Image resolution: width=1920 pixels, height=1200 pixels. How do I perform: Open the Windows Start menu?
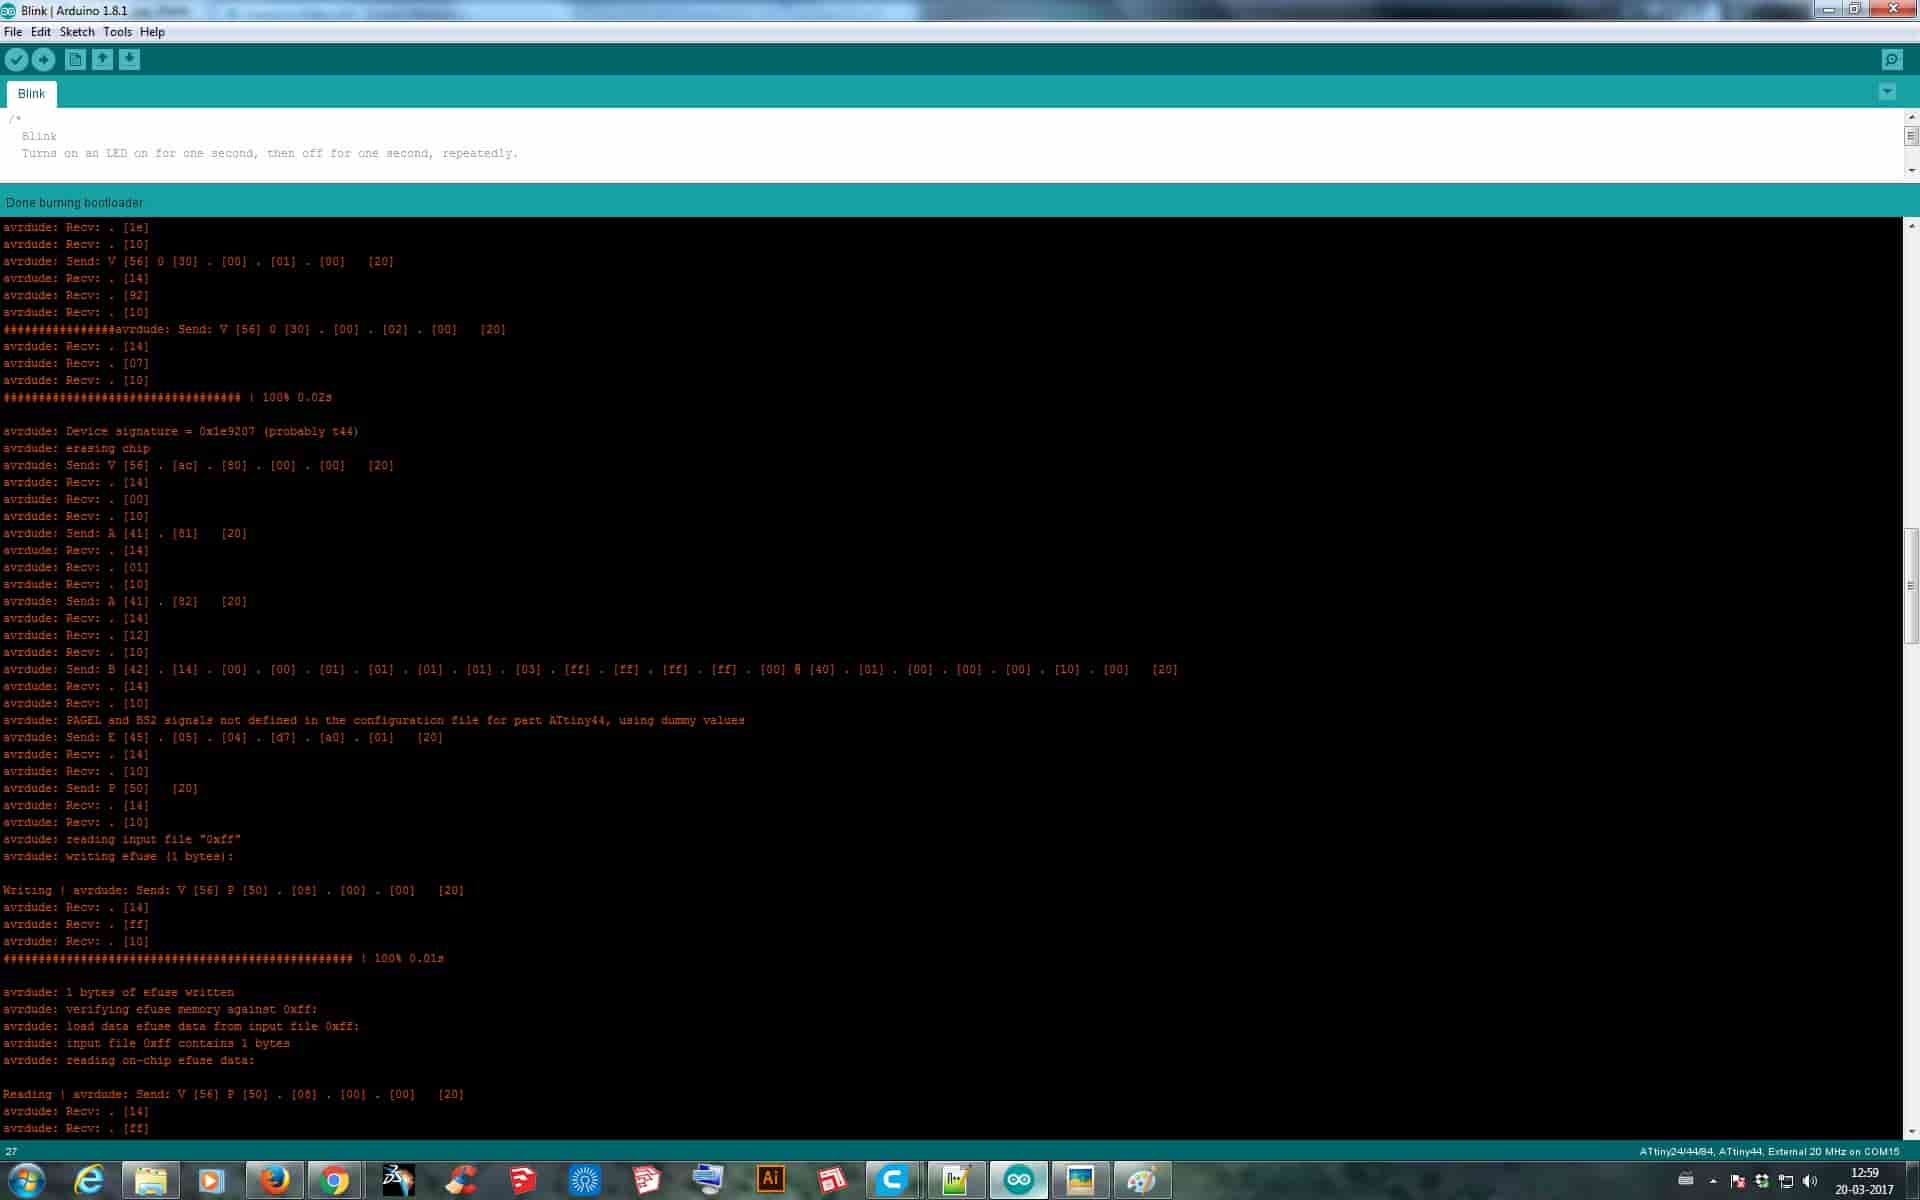27,1181
